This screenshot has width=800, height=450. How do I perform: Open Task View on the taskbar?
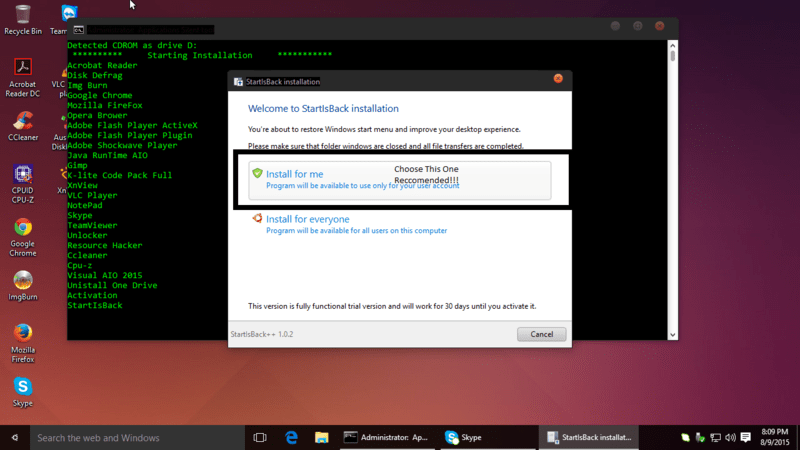tap(260, 437)
